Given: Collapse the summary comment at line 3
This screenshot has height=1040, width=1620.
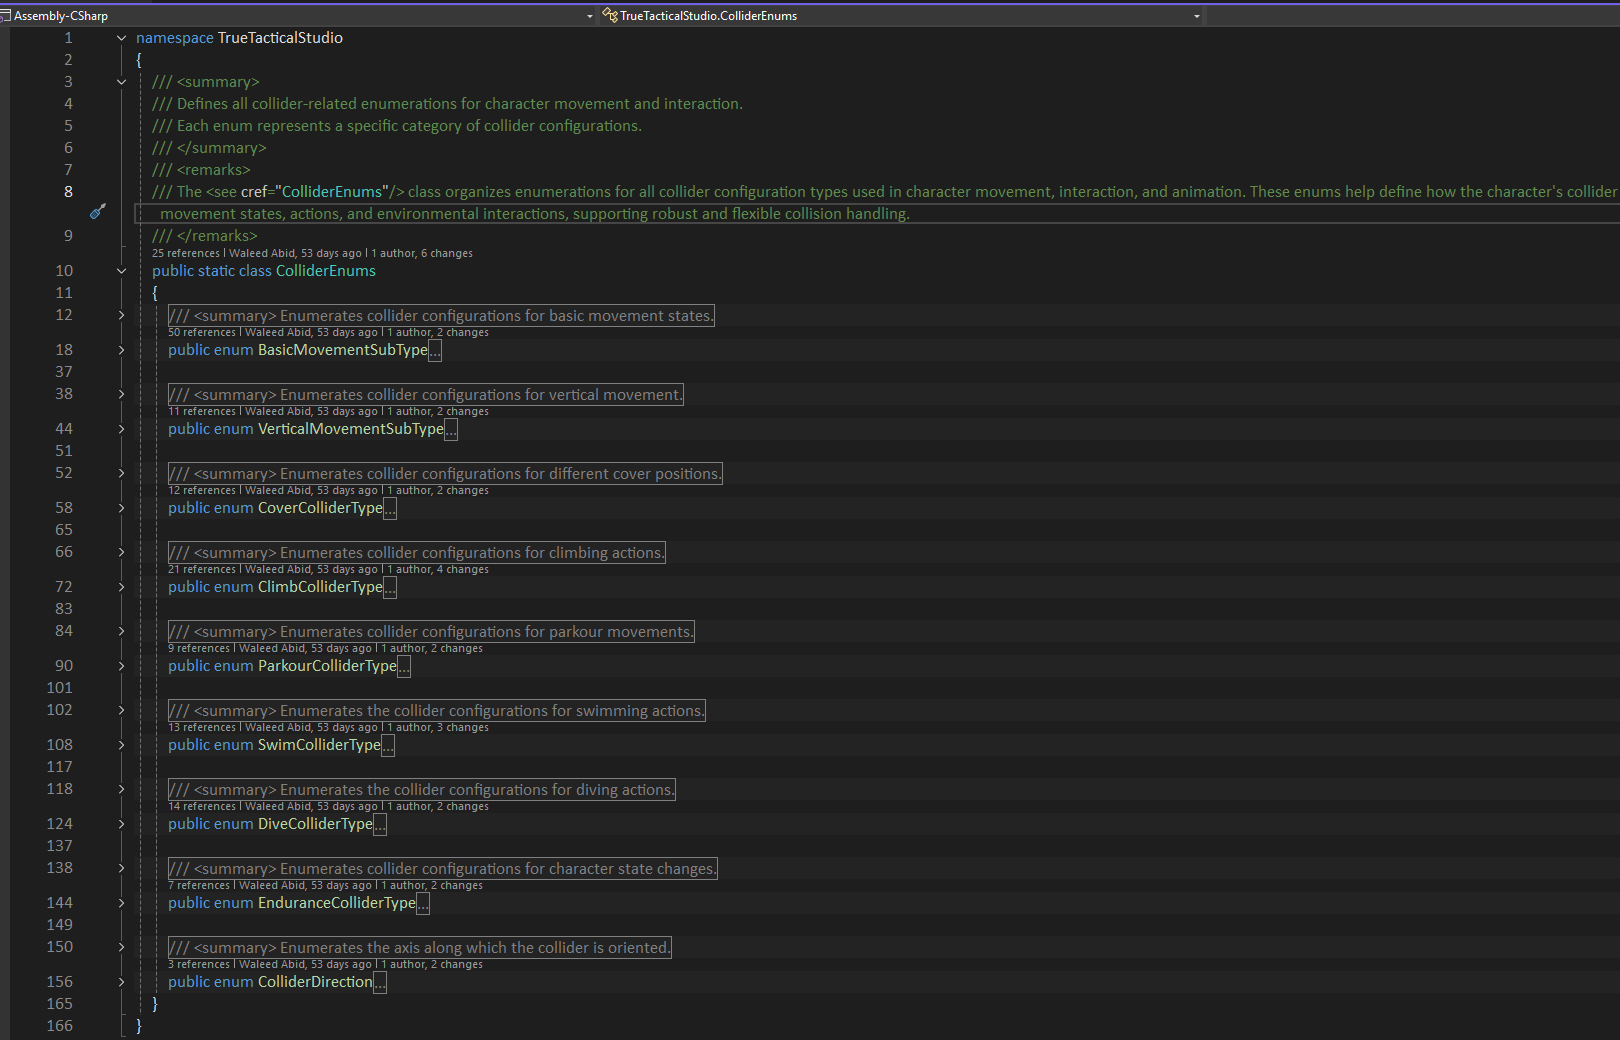Looking at the screenshot, I should [121, 82].
